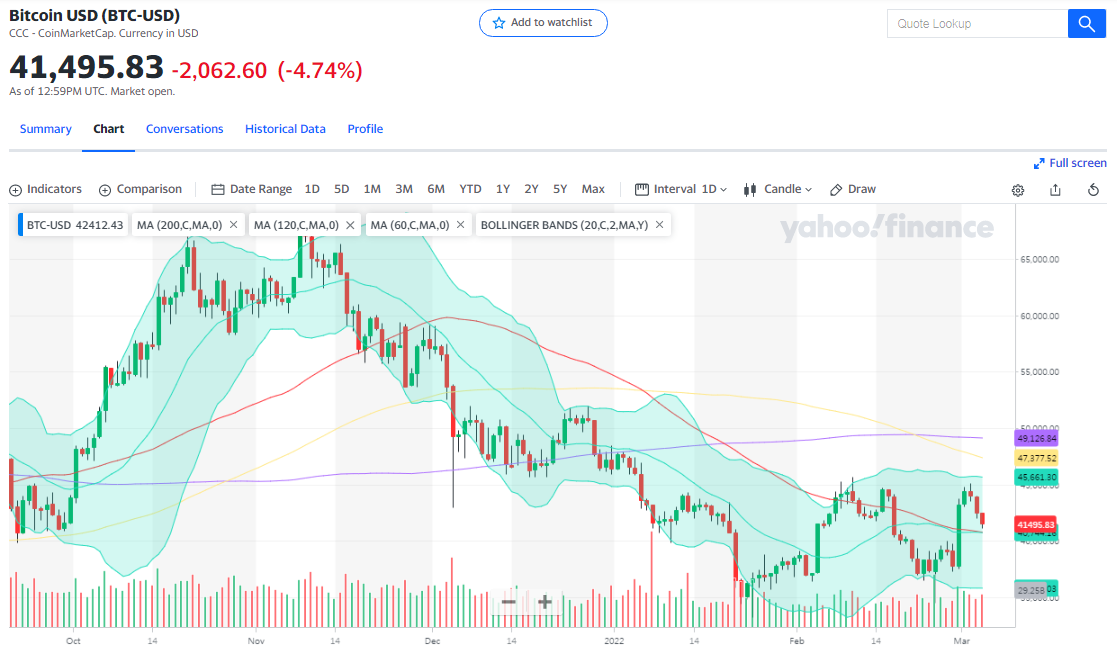Set range to Max
The height and width of the screenshot is (656, 1117).
point(593,189)
